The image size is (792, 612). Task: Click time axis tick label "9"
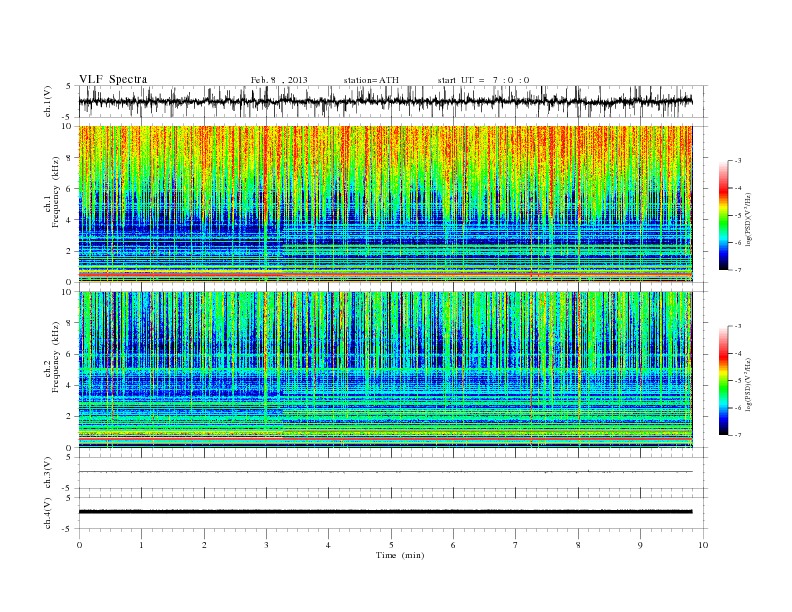(640, 545)
